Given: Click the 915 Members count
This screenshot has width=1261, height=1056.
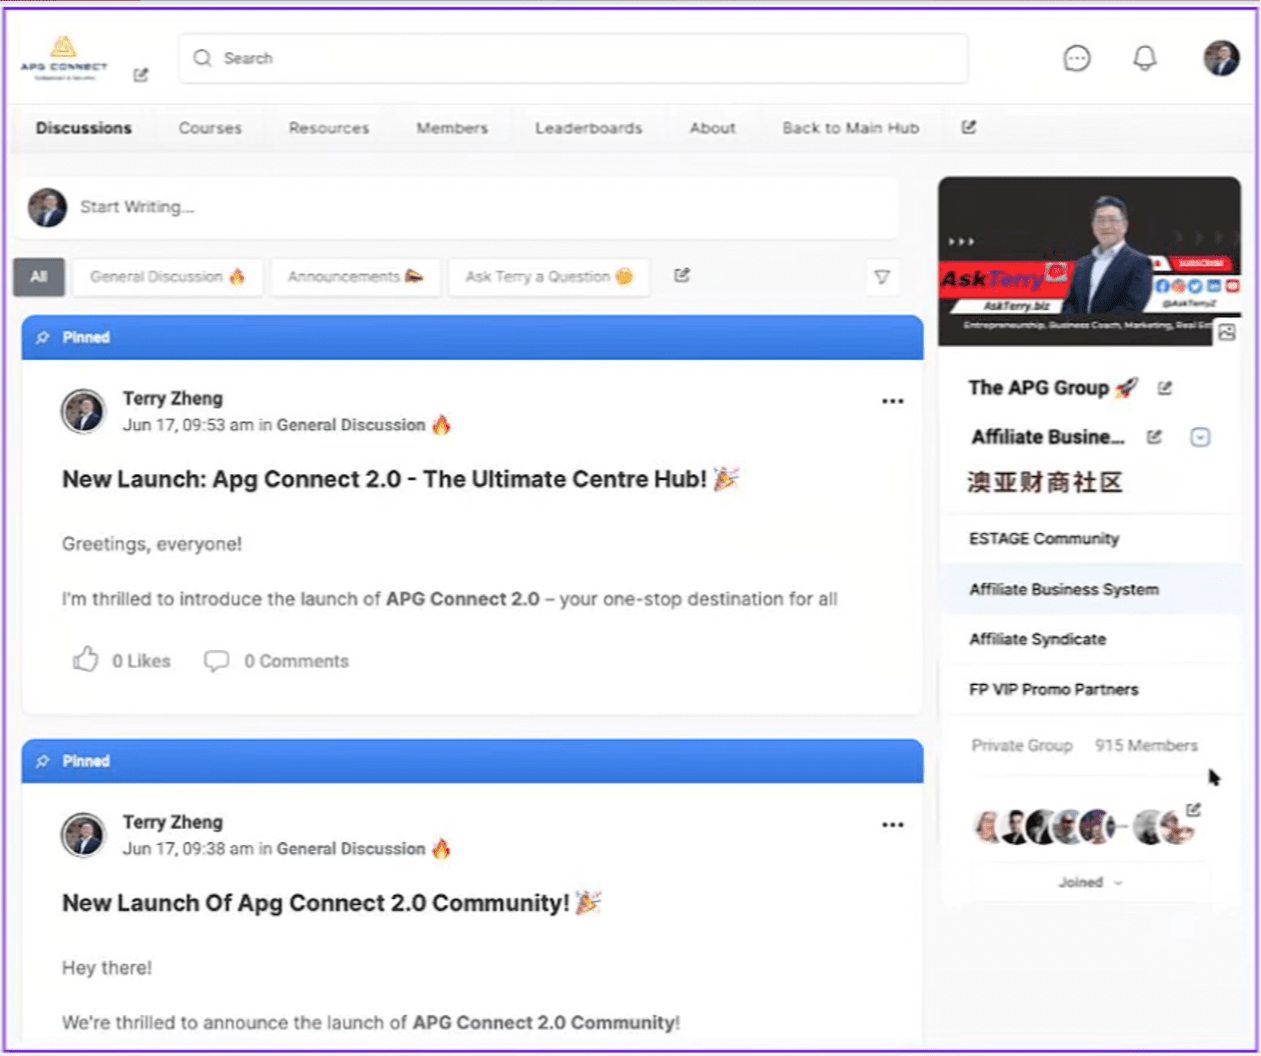Looking at the screenshot, I should [x=1146, y=746].
